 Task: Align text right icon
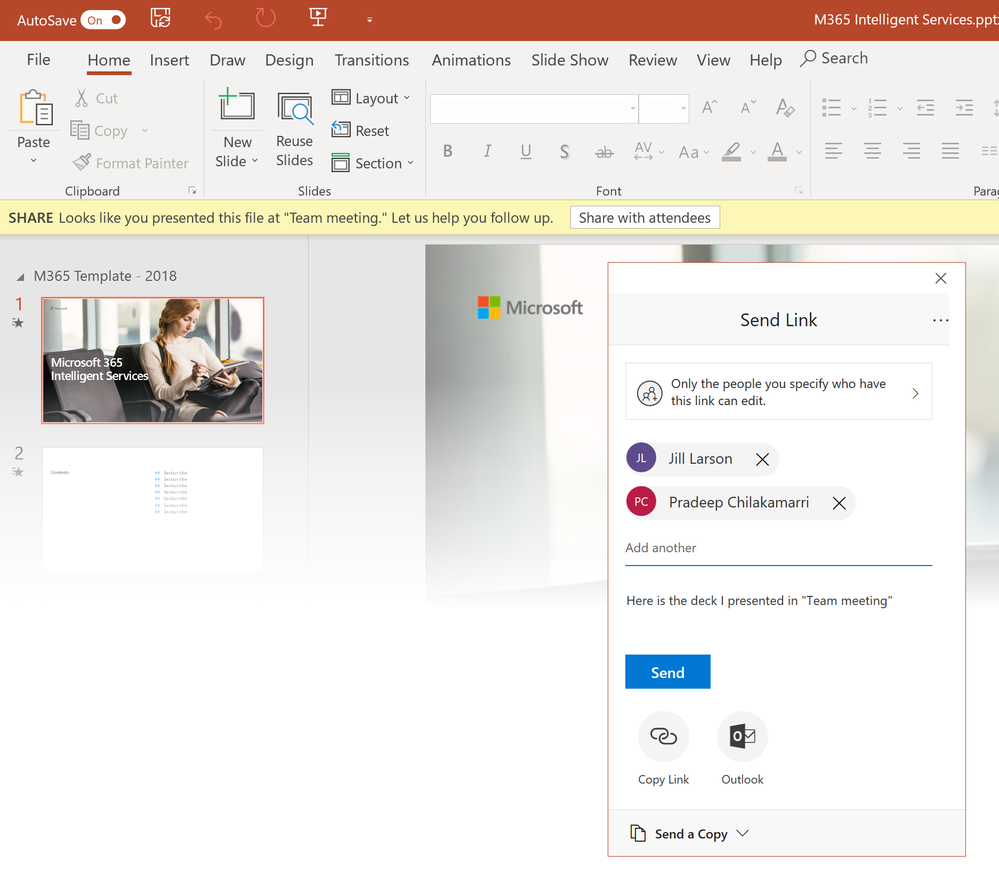coord(911,151)
